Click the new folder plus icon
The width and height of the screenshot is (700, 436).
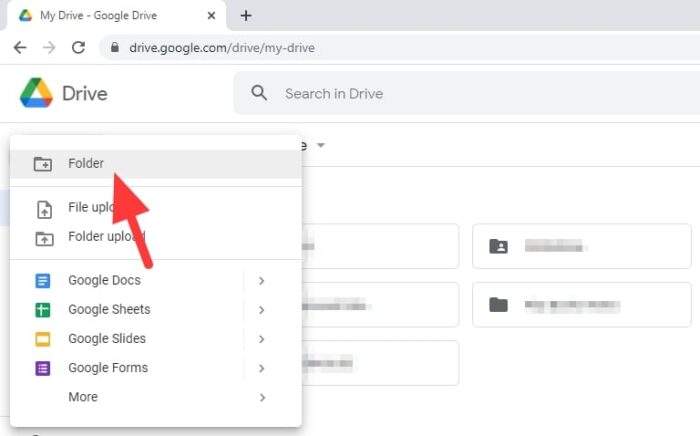click(43, 164)
